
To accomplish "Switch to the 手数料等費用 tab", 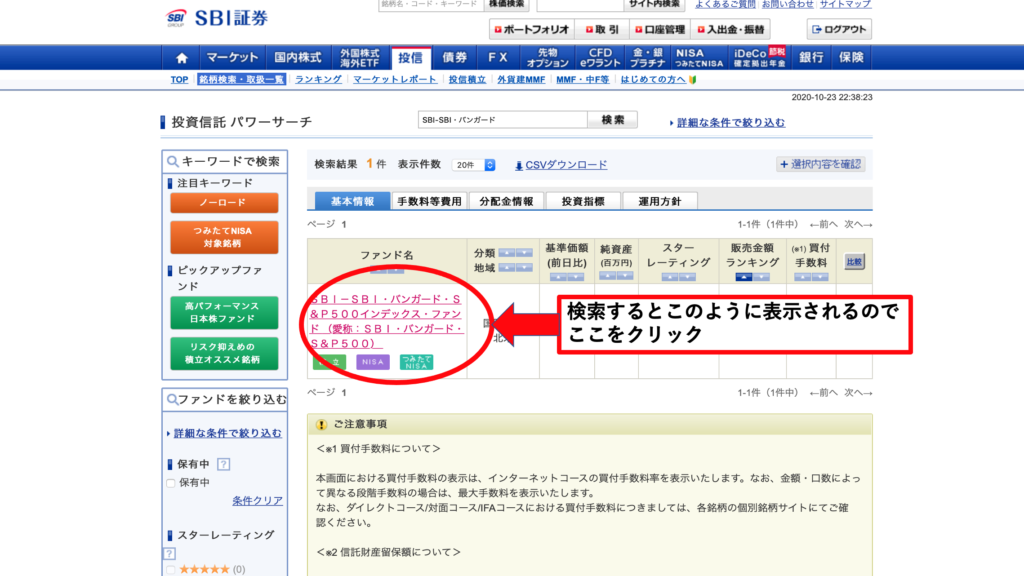I will coord(429,201).
